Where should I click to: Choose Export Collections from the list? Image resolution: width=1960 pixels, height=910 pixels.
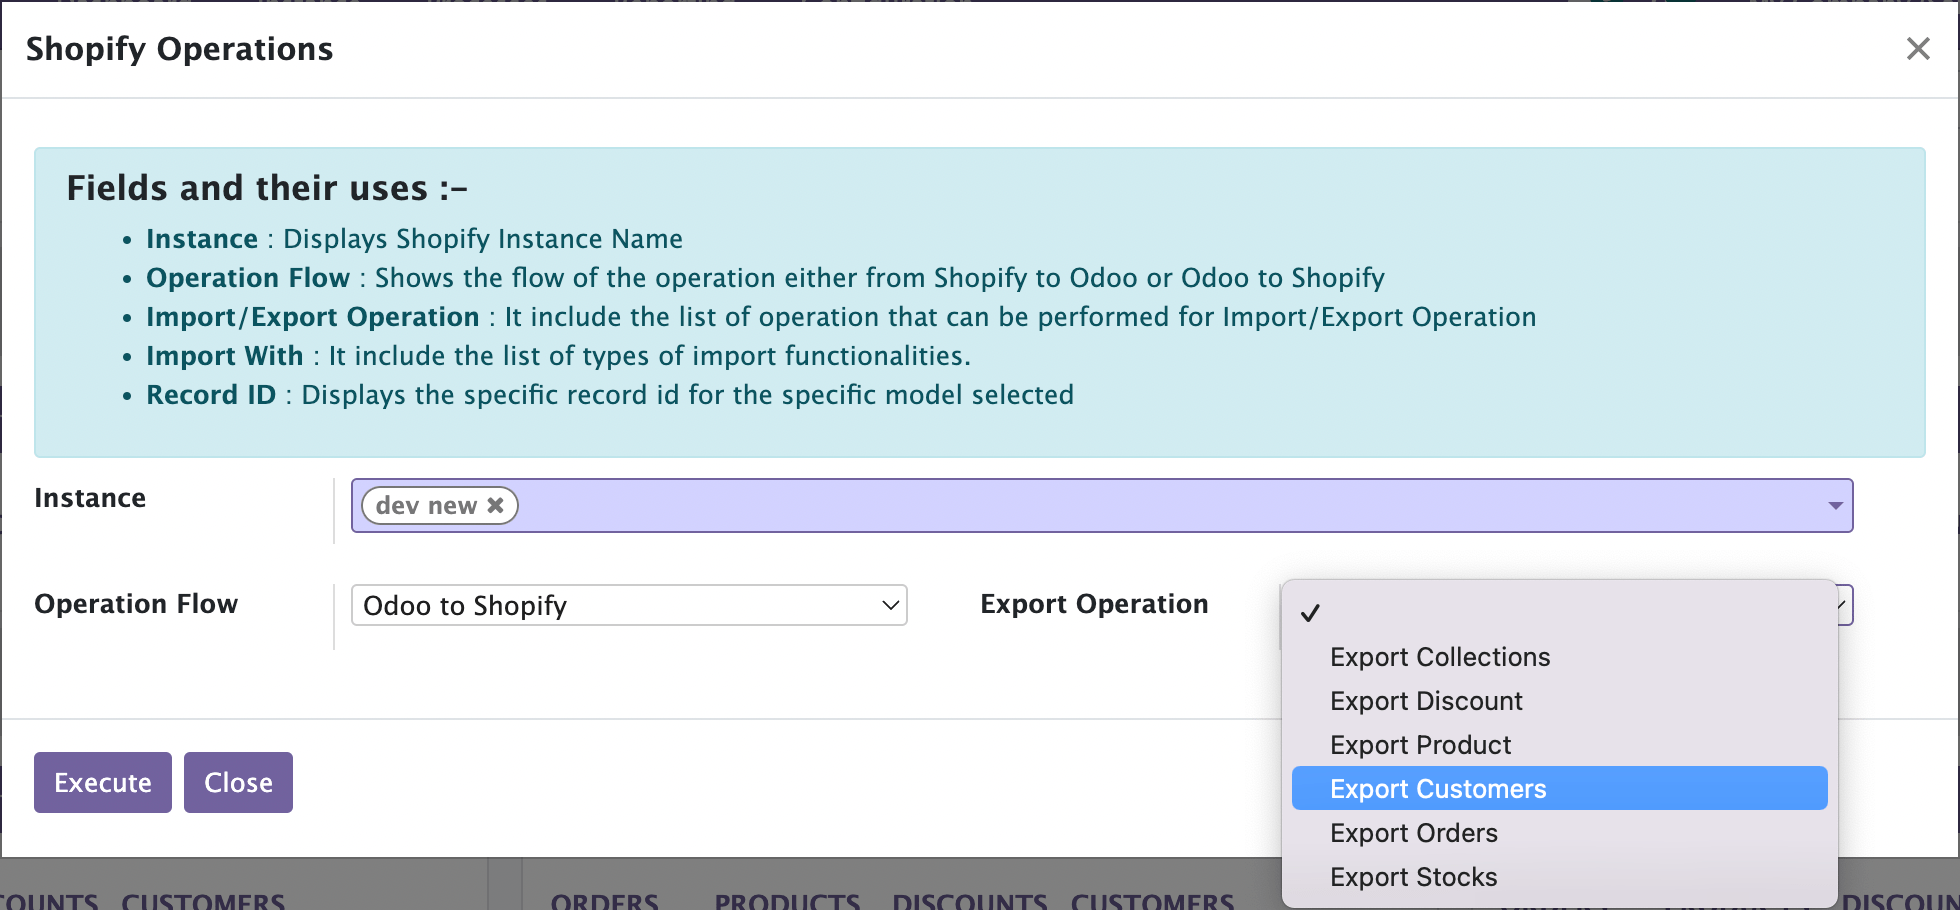coord(1439,657)
